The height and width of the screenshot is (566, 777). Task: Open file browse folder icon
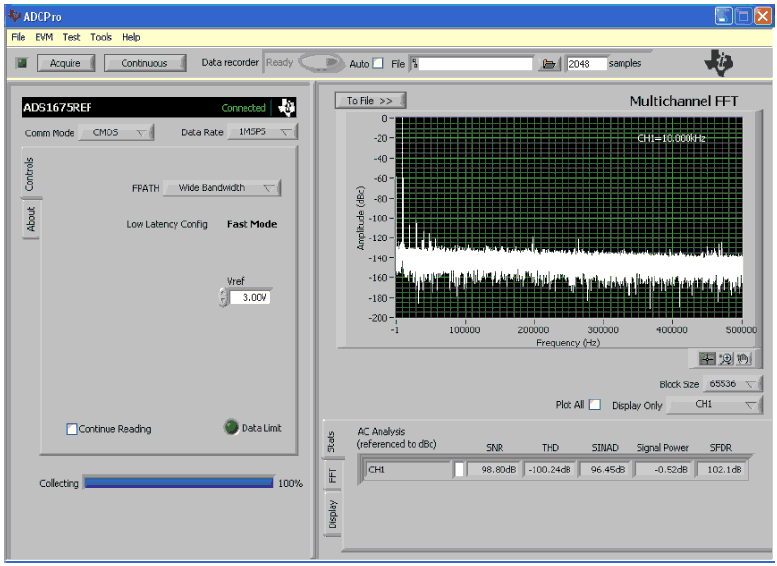[549, 64]
